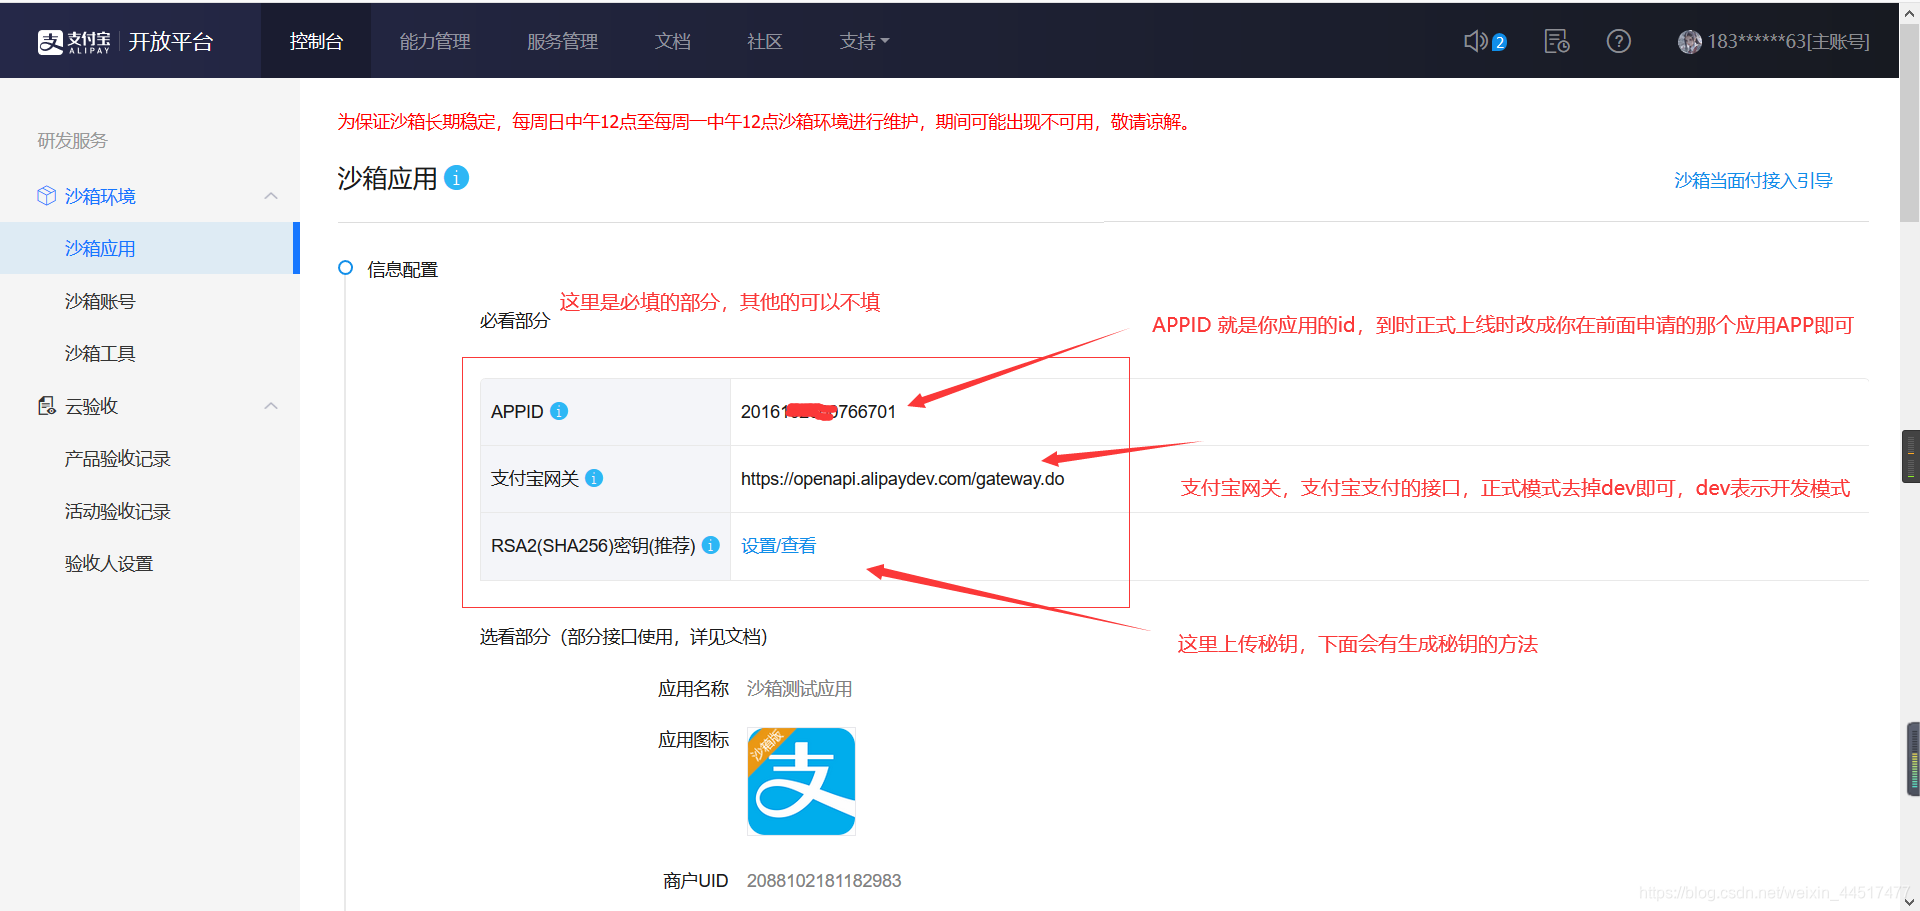Select 沙箱应用 in the sidebar
The height and width of the screenshot is (911, 1920).
point(148,248)
